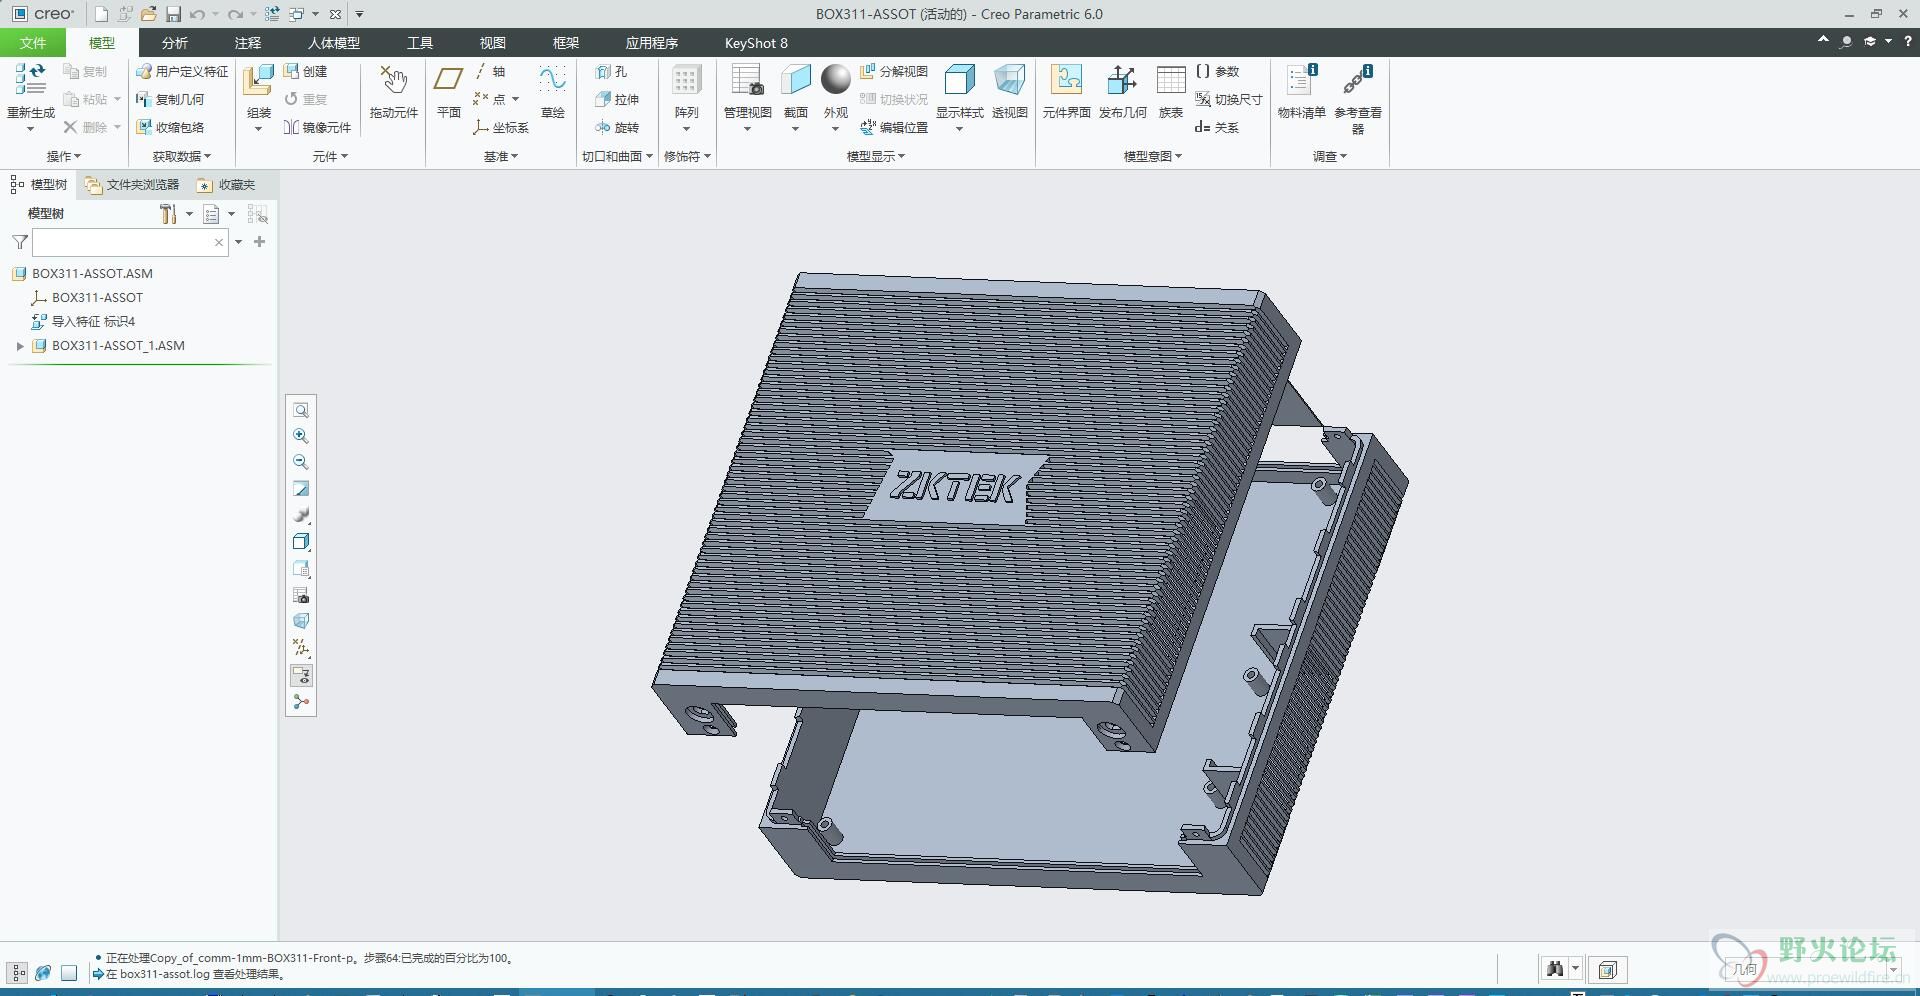This screenshot has height=996, width=1920.
Task: Open Cut & Surface (切口和曲面) dropdown
Action: point(617,156)
